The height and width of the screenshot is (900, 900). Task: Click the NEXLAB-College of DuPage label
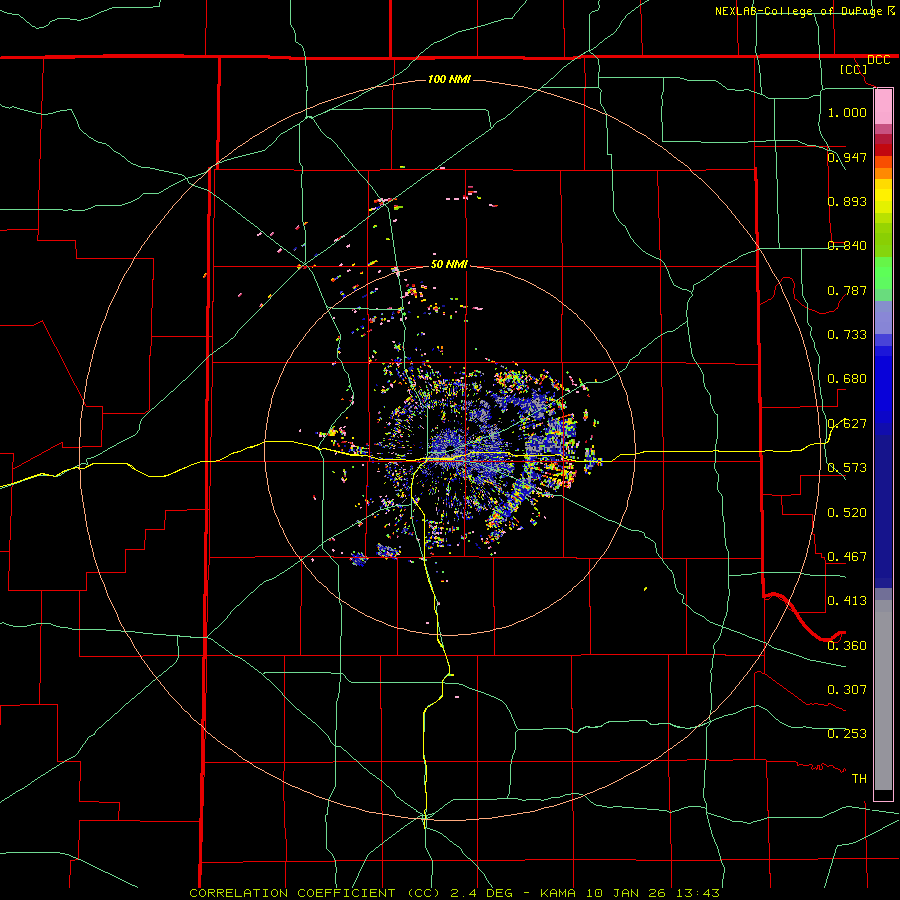[x=799, y=11]
